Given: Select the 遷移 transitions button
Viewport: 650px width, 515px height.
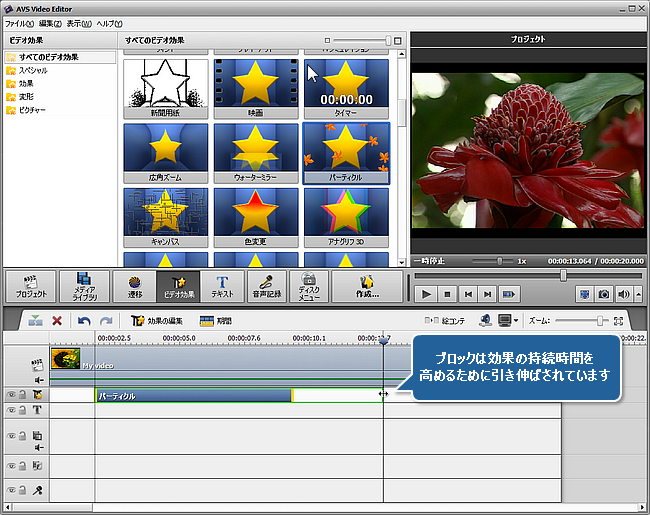Looking at the screenshot, I should coord(134,285).
